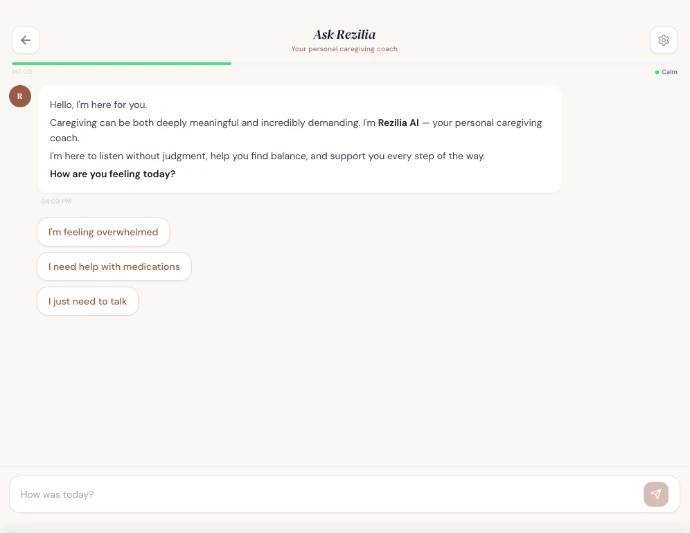Select "I need help with medications" option

coord(114,267)
